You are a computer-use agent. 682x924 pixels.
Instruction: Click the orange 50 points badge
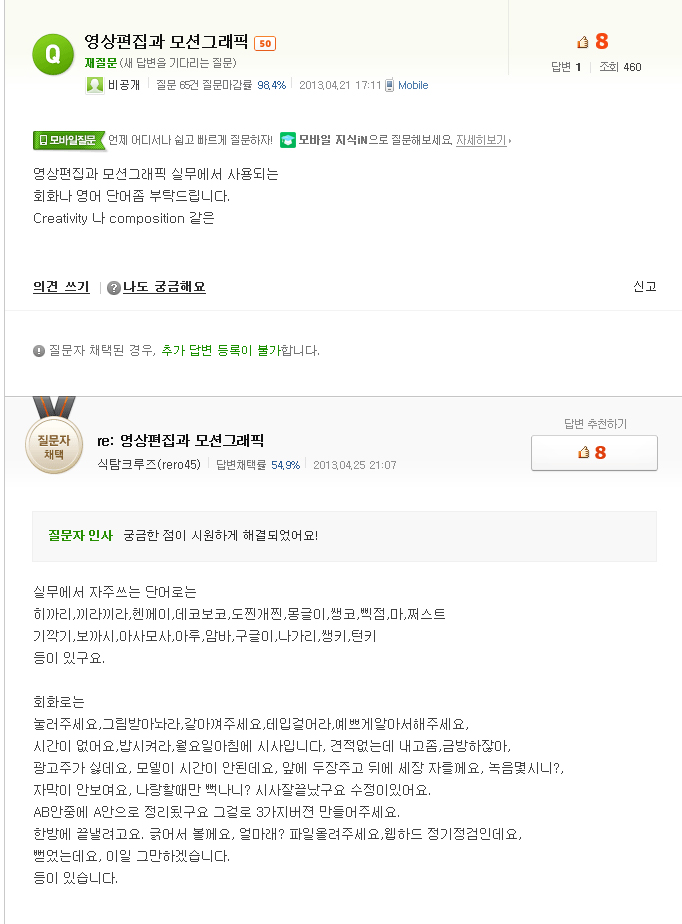pos(265,43)
